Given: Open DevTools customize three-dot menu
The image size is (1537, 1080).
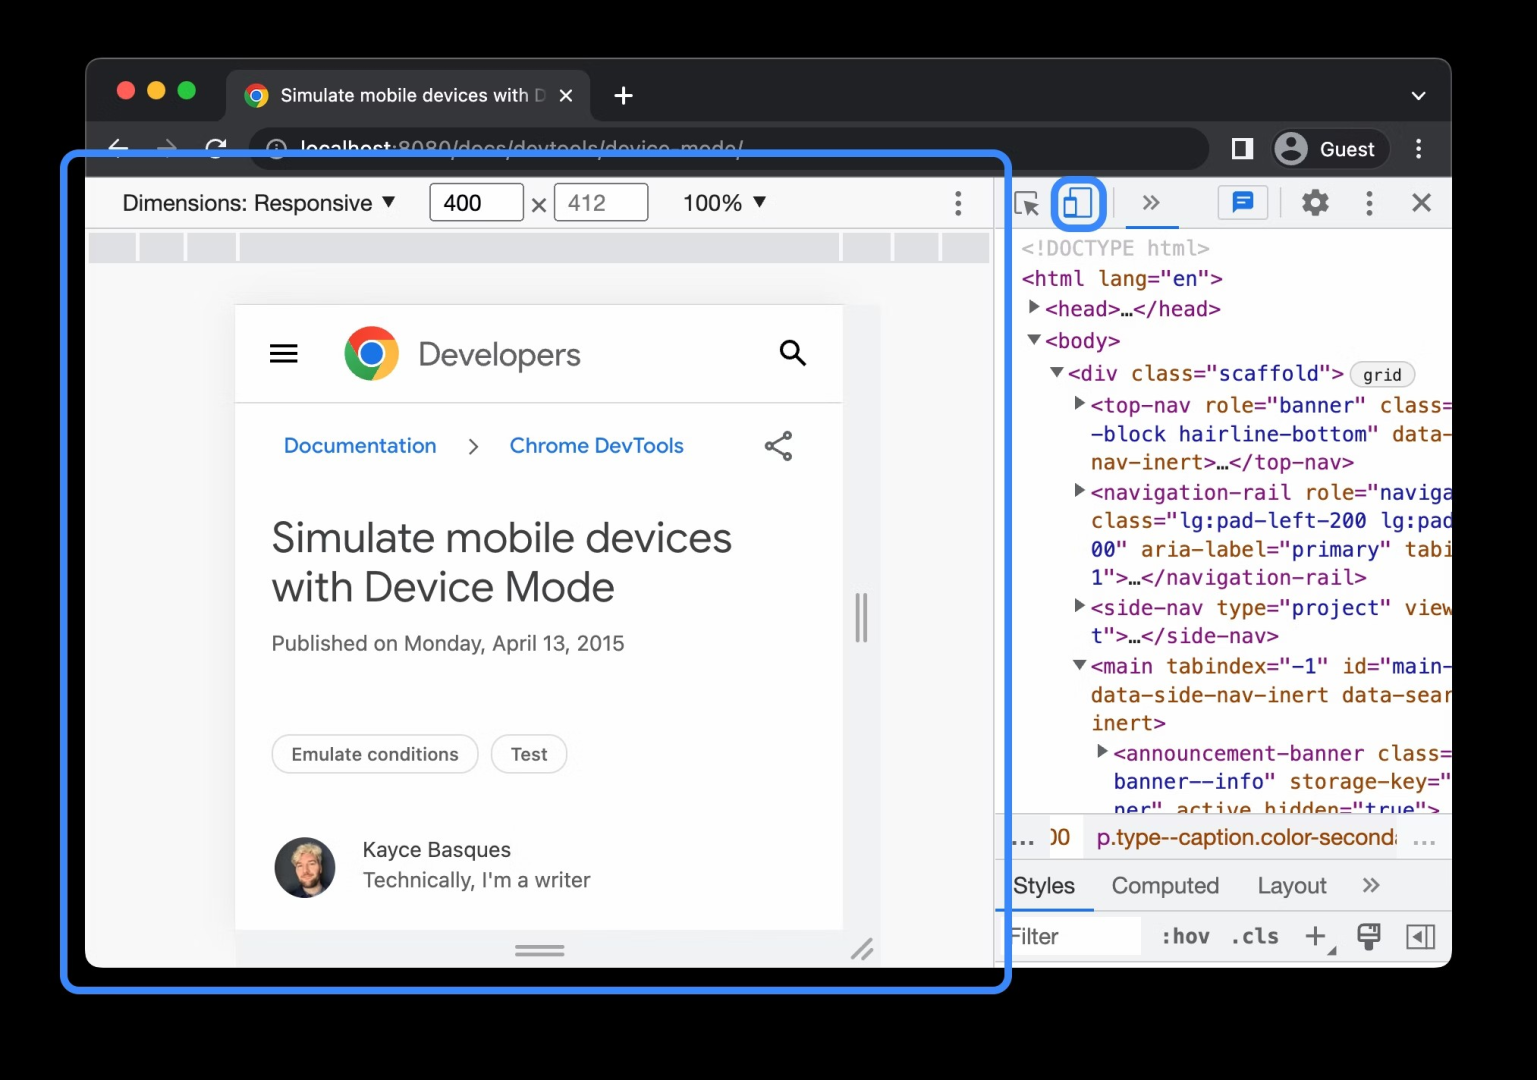Looking at the screenshot, I should (x=1369, y=203).
